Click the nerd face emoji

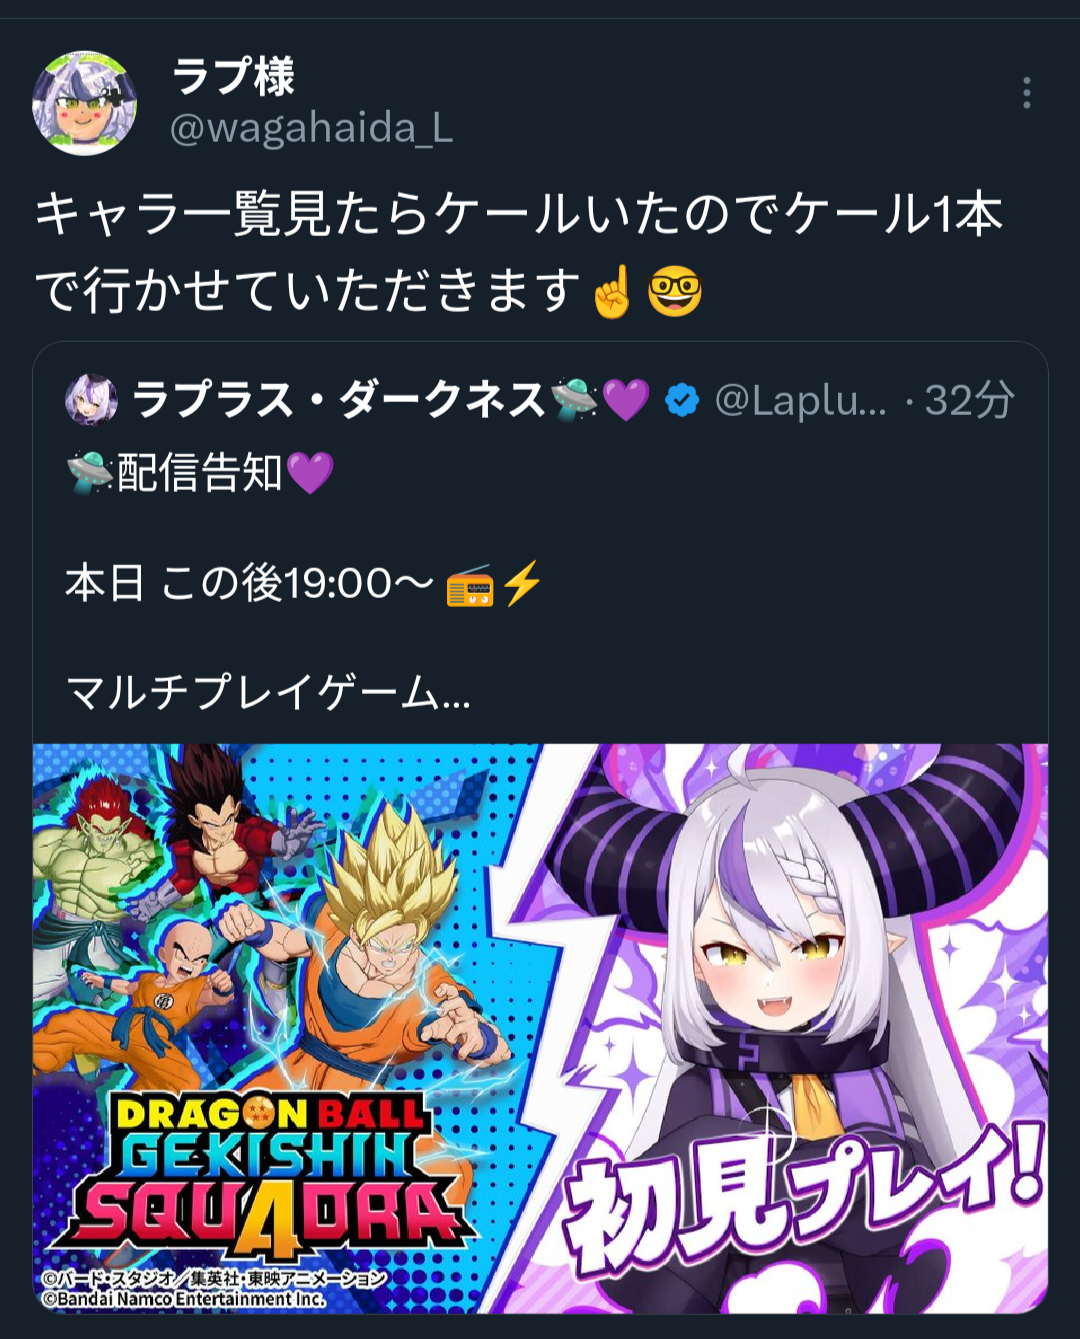pyautogui.click(x=675, y=292)
